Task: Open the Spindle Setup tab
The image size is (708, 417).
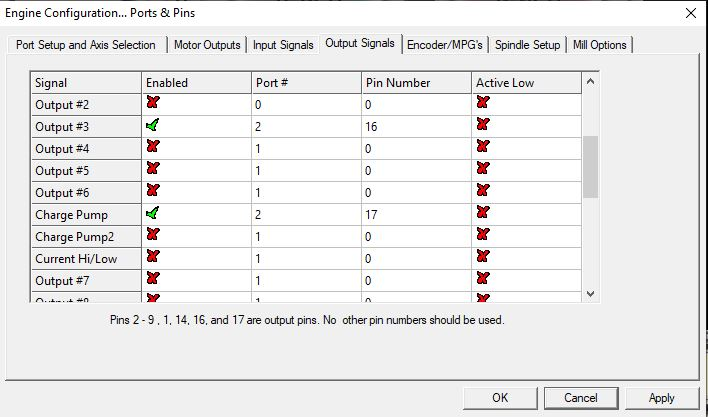Action: coord(527,45)
